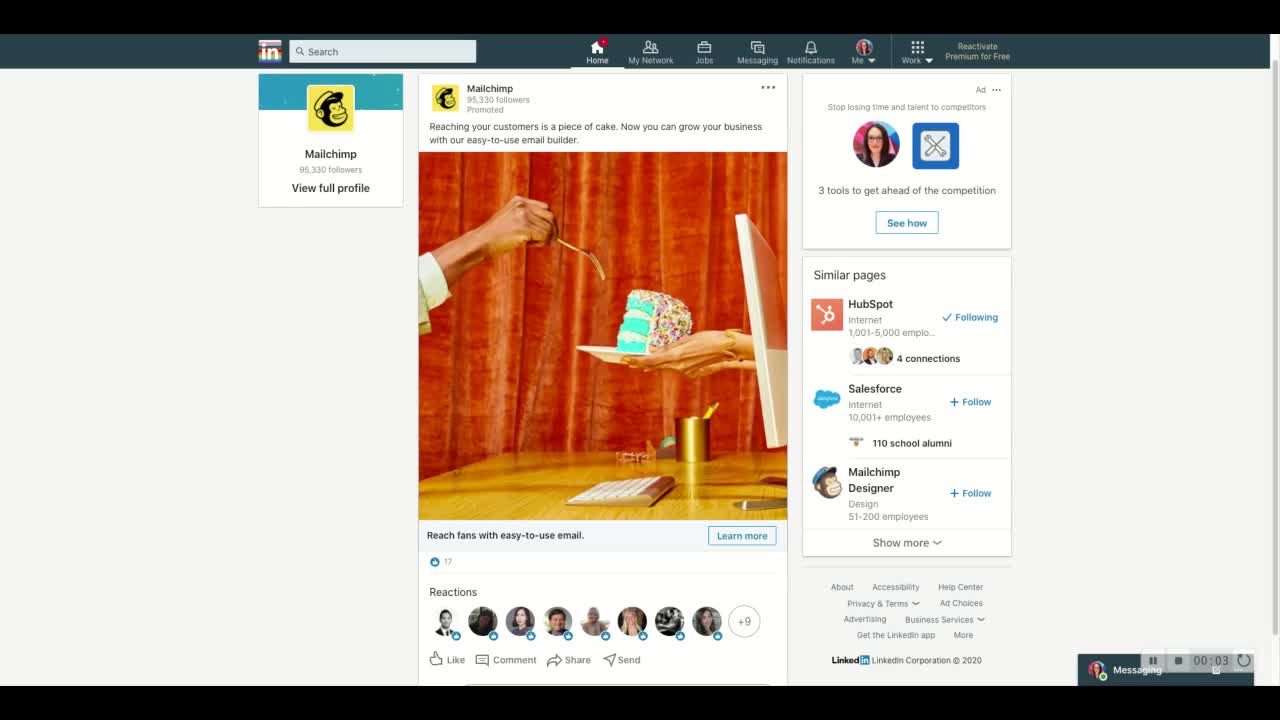Click Mailchimp logo in post header
The height and width of the screenshot is (720, 1280).
pos(445,98)
